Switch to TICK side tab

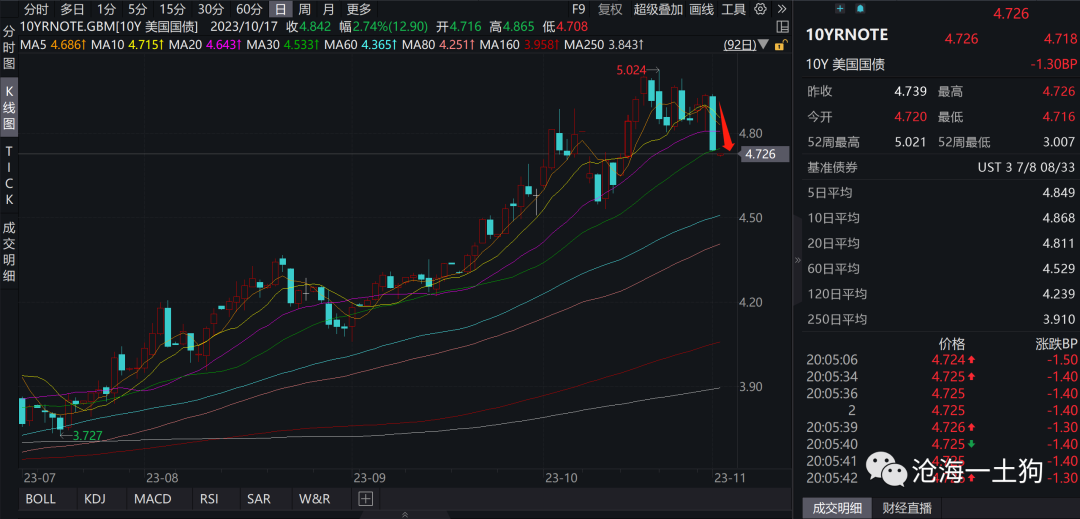click(10, 176)
